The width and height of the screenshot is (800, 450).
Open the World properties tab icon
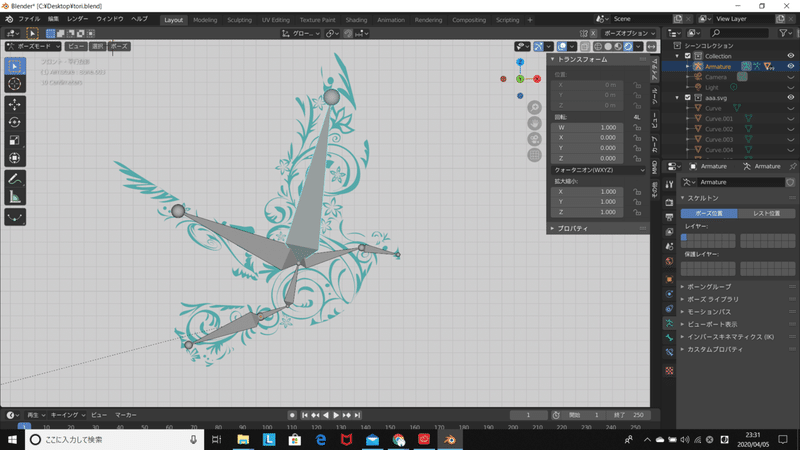[x=669, y=261]
